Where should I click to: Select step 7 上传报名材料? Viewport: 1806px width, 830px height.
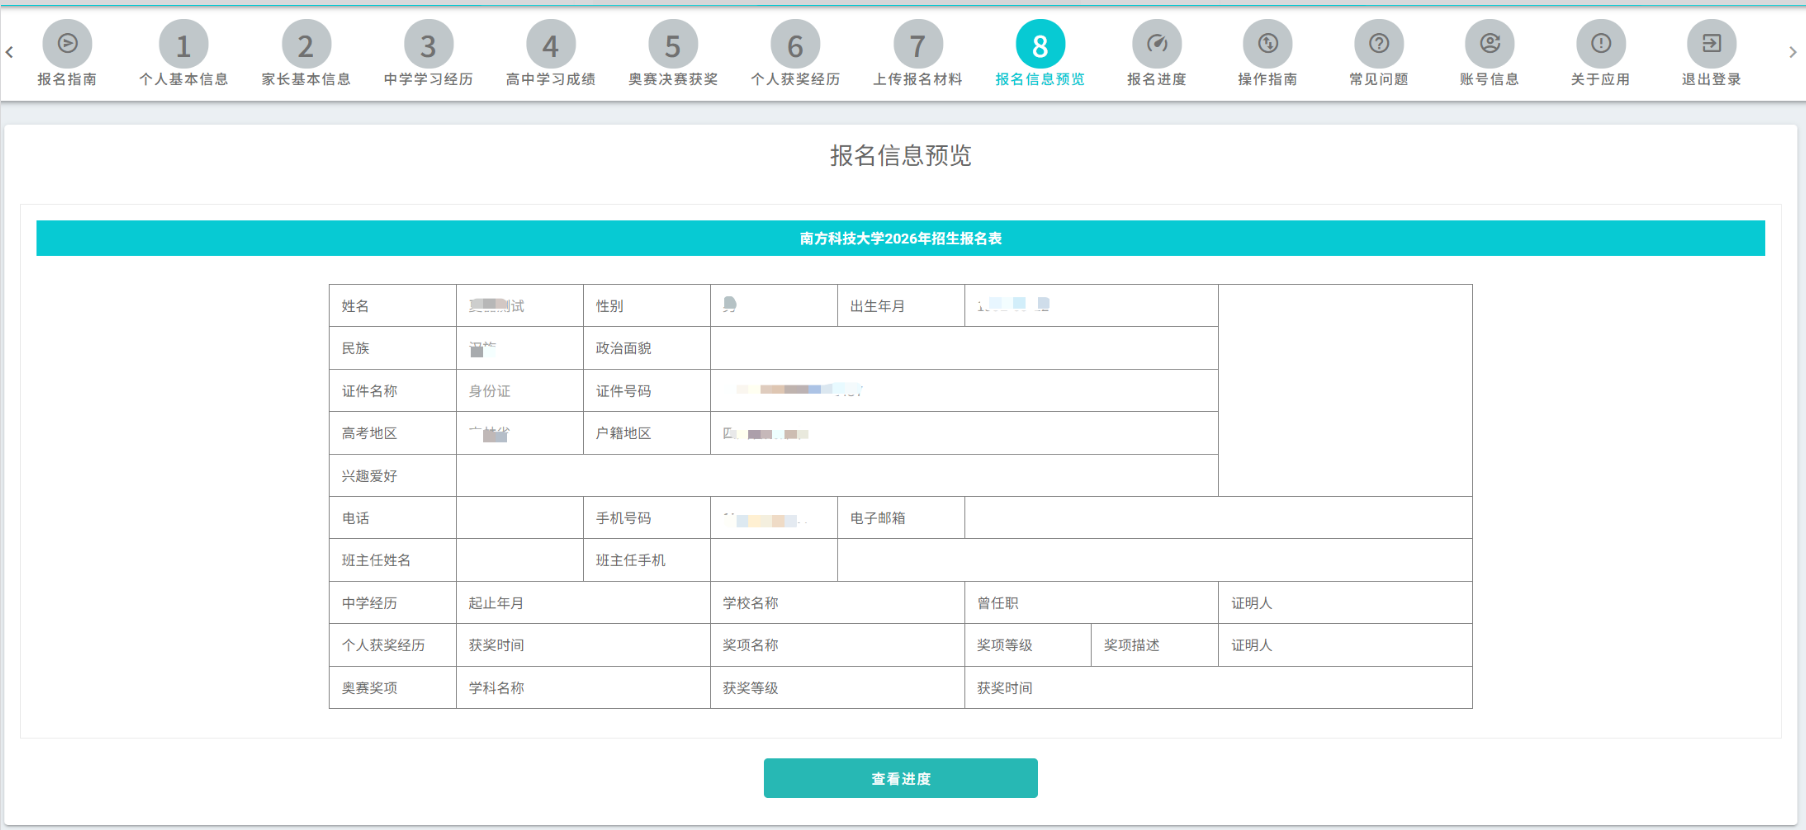click(x=917, y=45)
